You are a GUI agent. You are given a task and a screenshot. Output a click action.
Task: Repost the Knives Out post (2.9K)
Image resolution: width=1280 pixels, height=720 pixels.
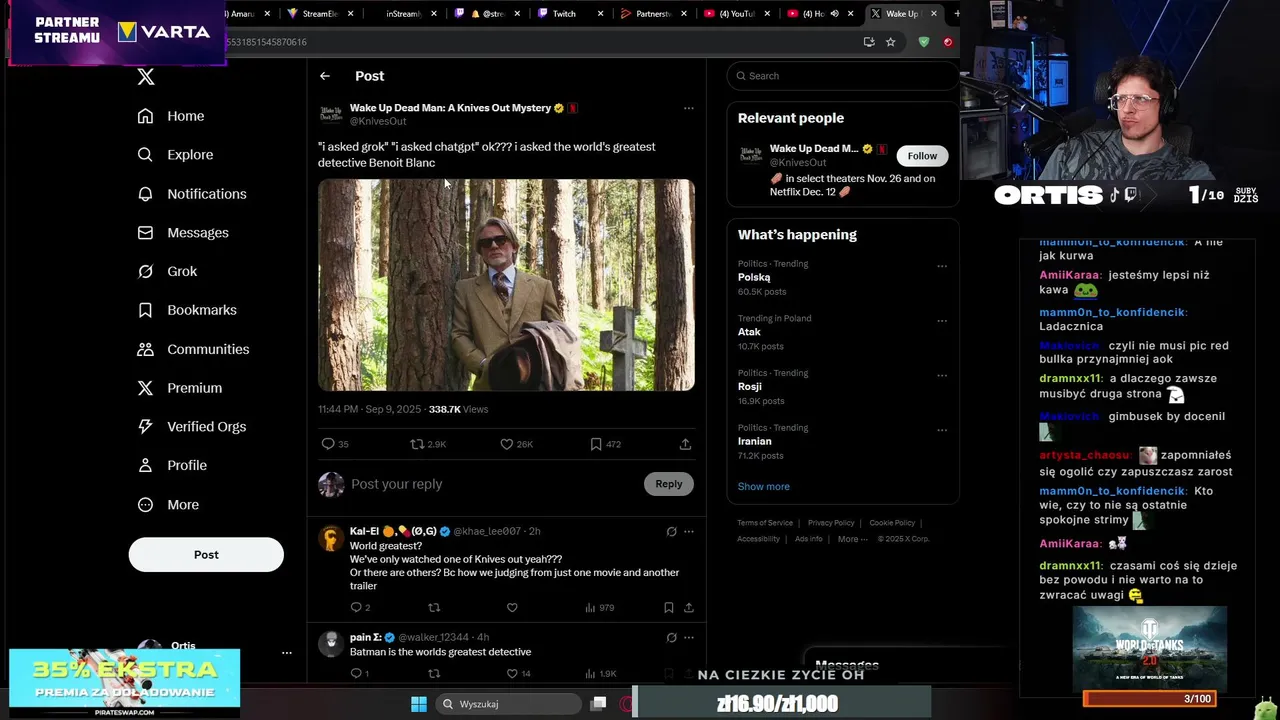[428, 444]
